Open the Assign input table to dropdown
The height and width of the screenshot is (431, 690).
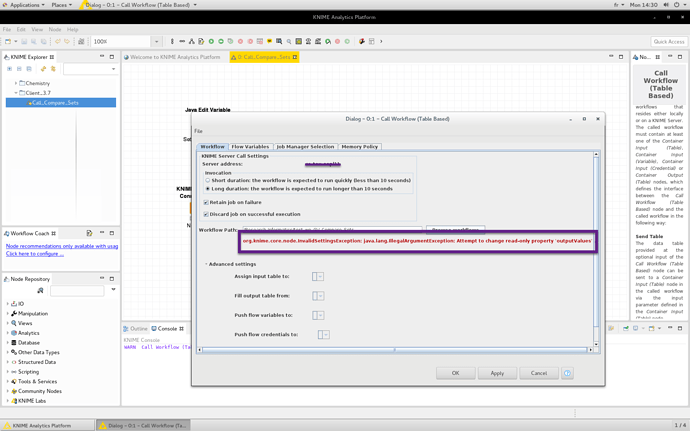[x=318, y=276]
